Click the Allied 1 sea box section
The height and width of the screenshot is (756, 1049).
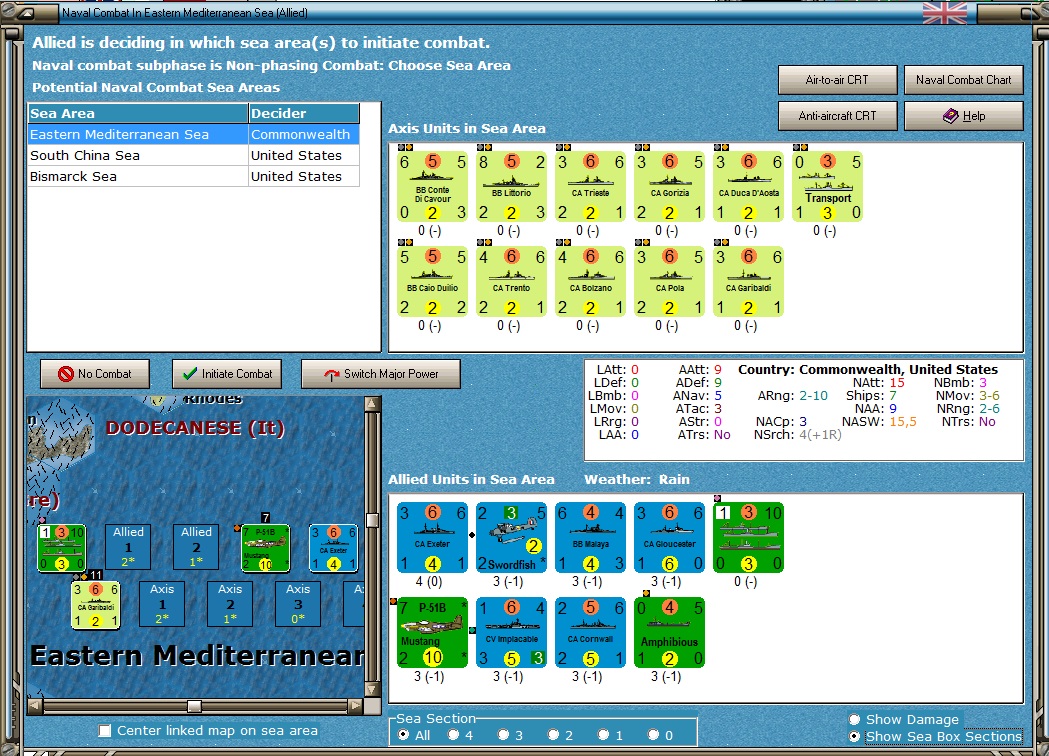click(x=128, y=547)
